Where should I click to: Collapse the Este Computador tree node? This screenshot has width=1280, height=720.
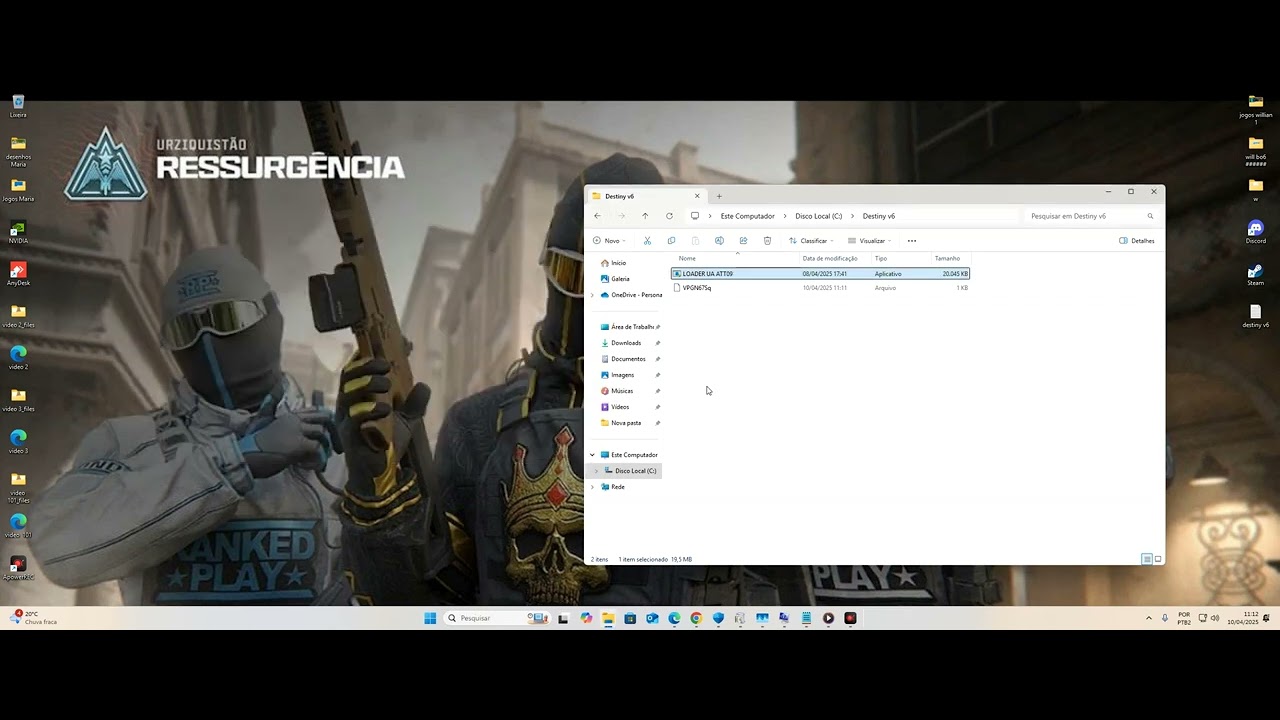point(592,455)
